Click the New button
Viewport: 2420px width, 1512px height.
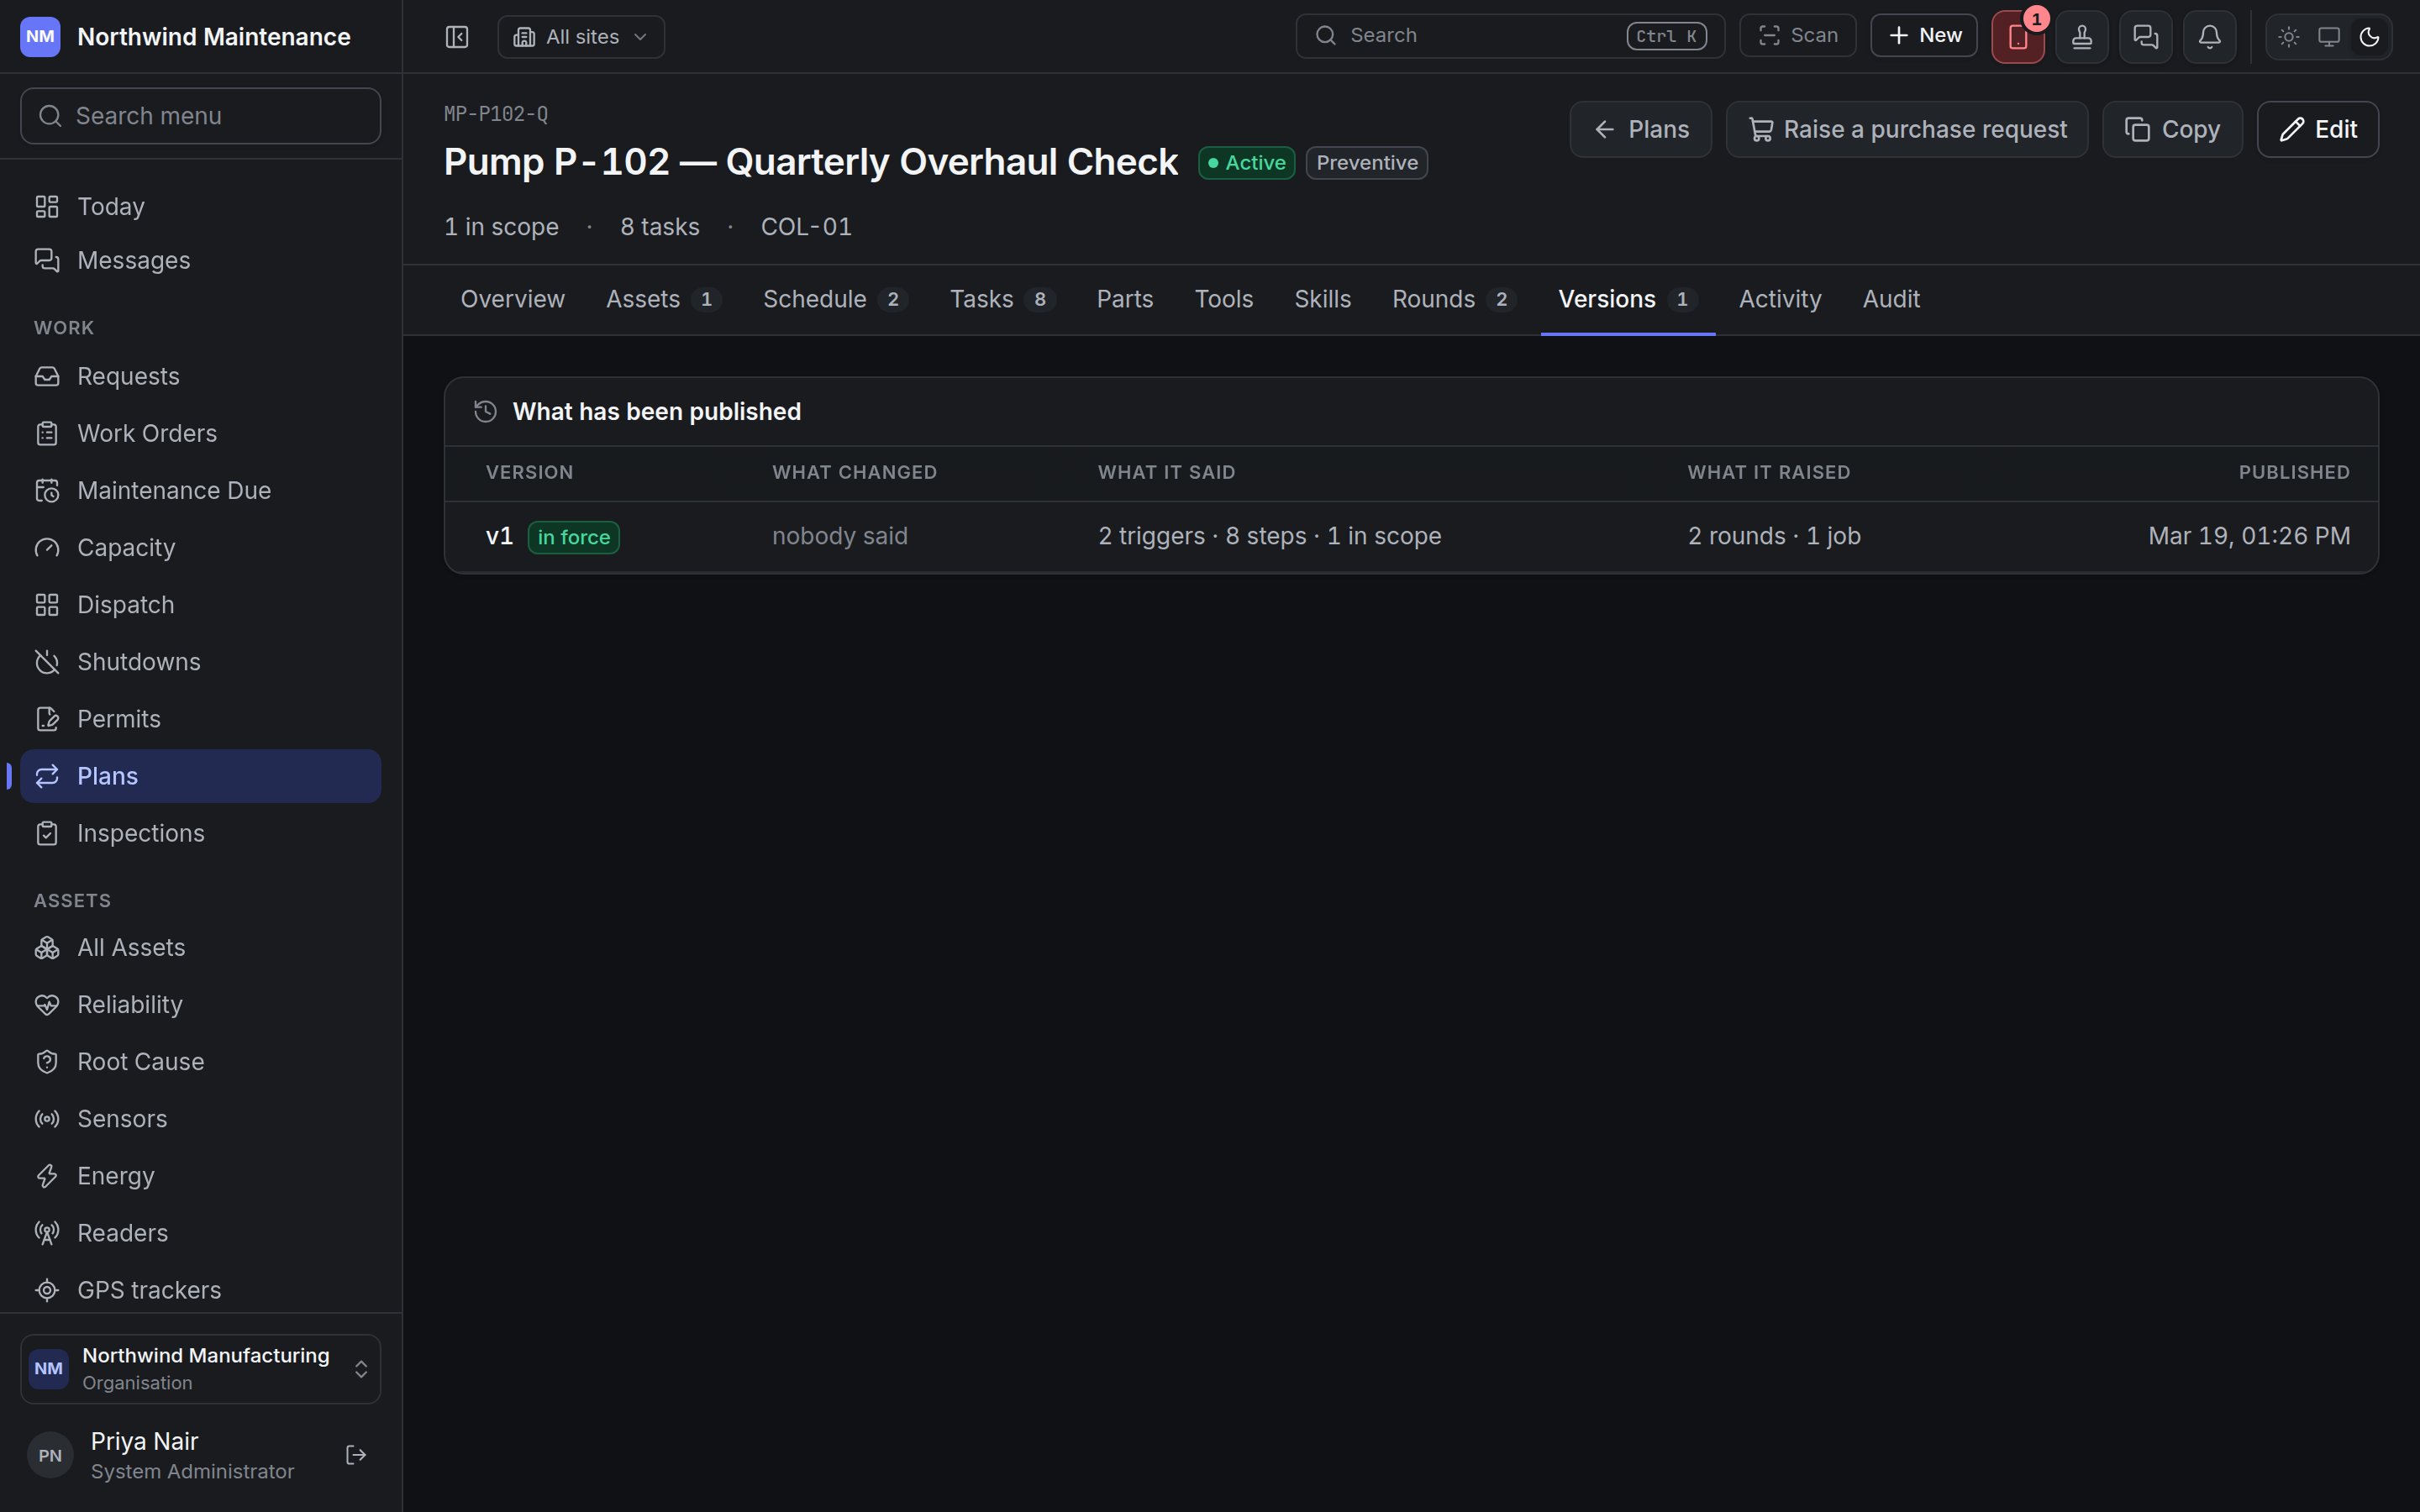[1924, 36]
